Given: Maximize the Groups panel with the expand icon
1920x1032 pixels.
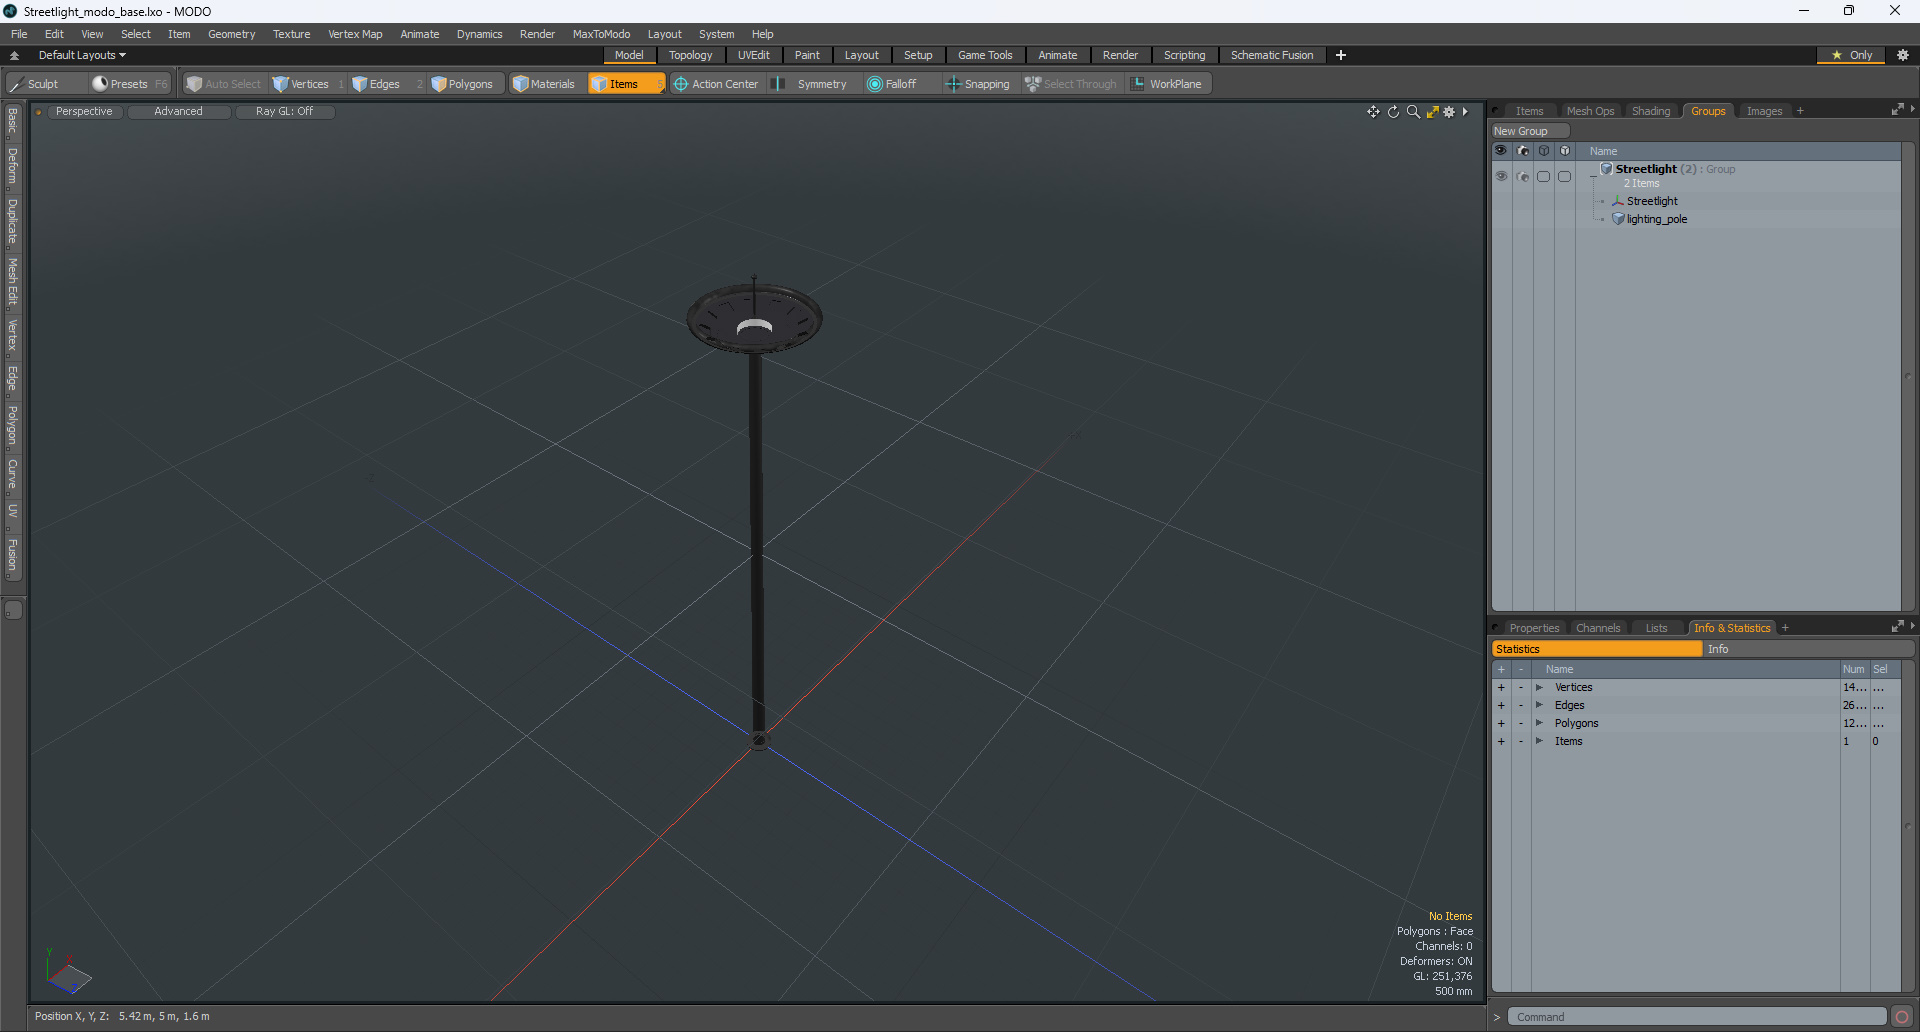Looking at the screenshot, I should (1897, 110).
